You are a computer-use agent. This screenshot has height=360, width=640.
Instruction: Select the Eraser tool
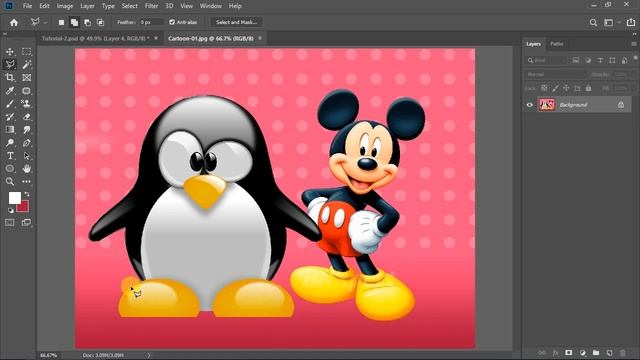[x=27, y=117]
